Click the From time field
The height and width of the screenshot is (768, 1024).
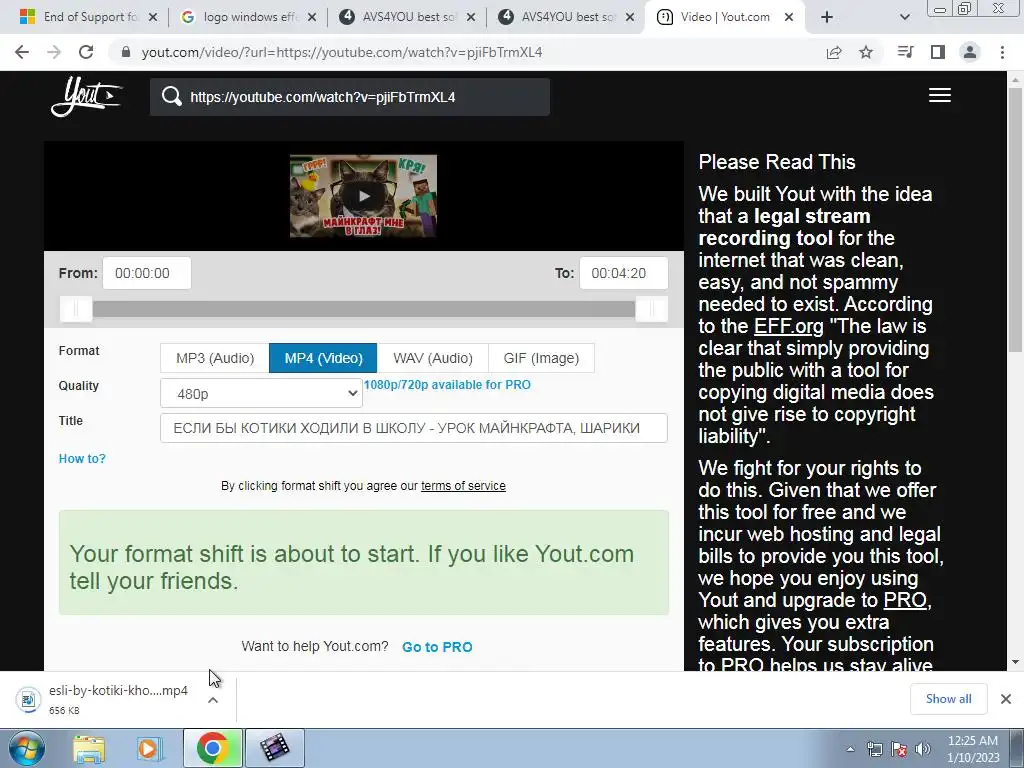coord(147,273)
